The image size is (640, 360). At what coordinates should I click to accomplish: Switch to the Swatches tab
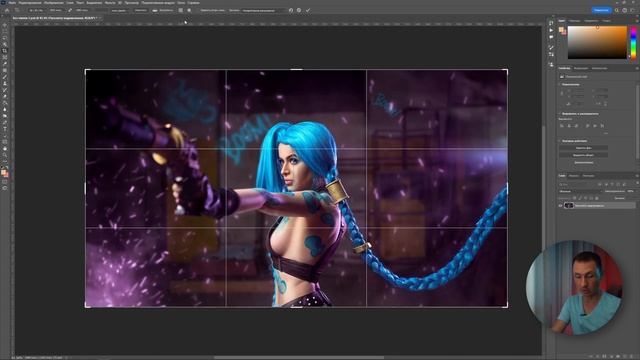[x=574, y=20]
